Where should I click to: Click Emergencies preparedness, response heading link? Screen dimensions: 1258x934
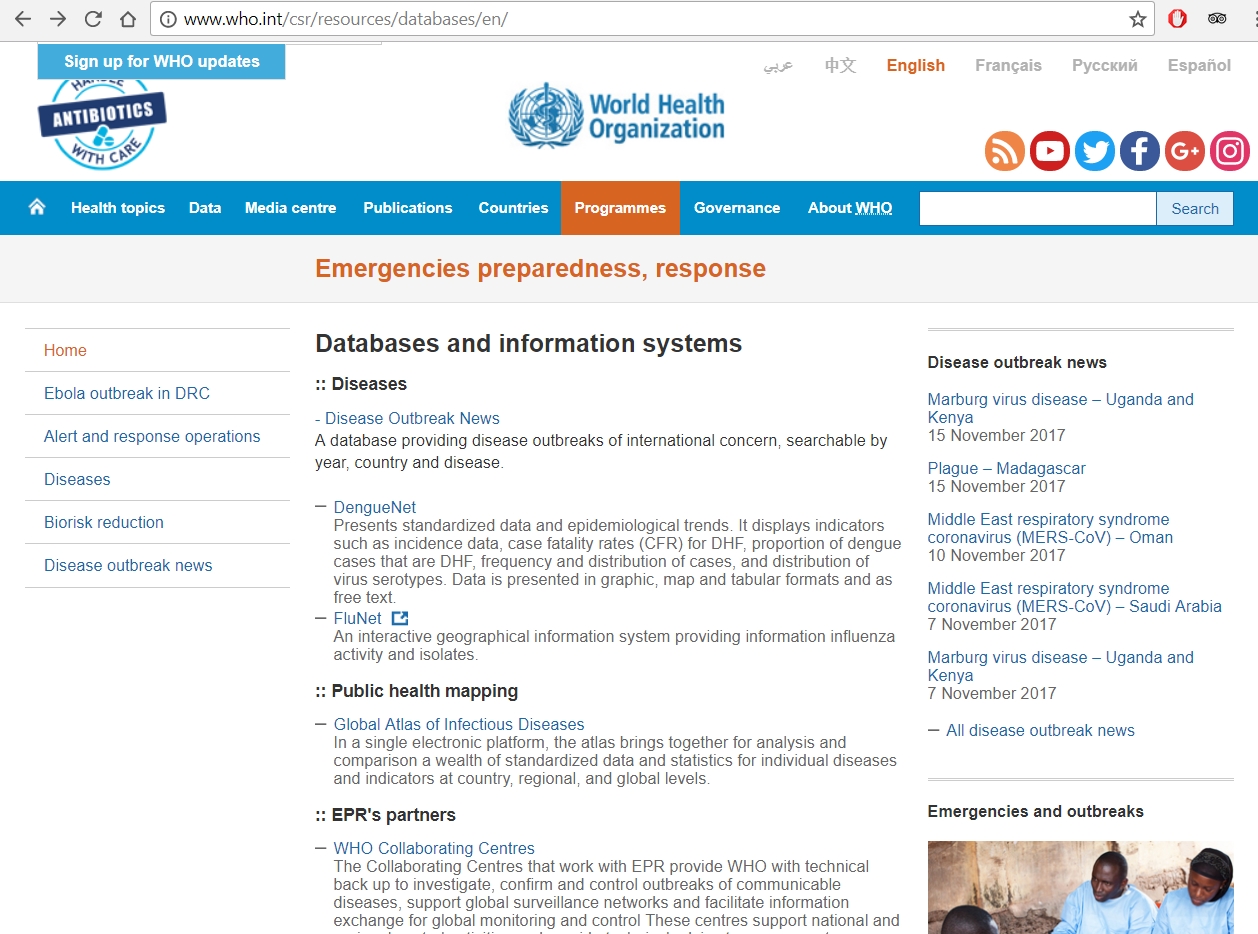540,269
